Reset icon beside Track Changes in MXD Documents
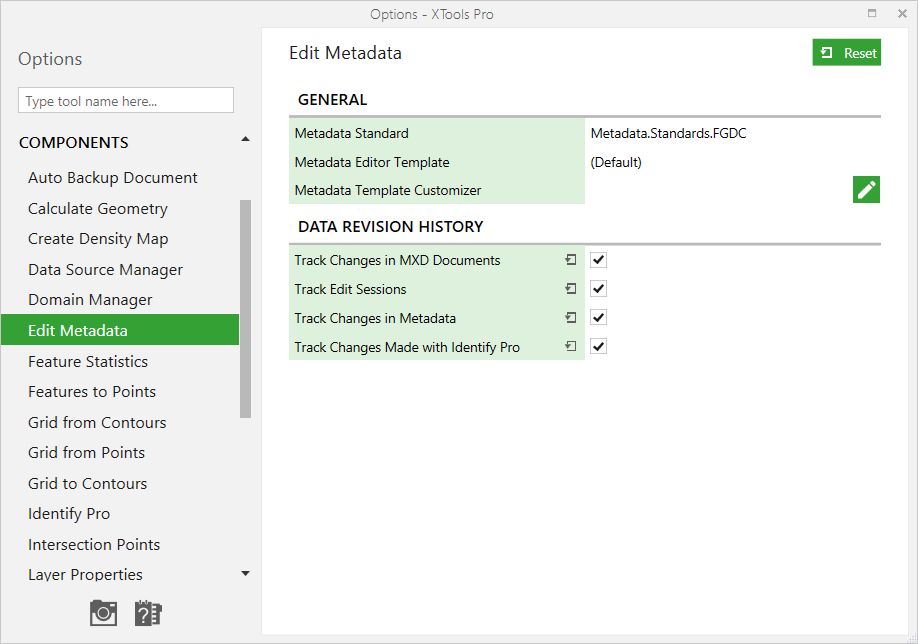The height and width of the screenshot is (644, 918). coord(571,259)
